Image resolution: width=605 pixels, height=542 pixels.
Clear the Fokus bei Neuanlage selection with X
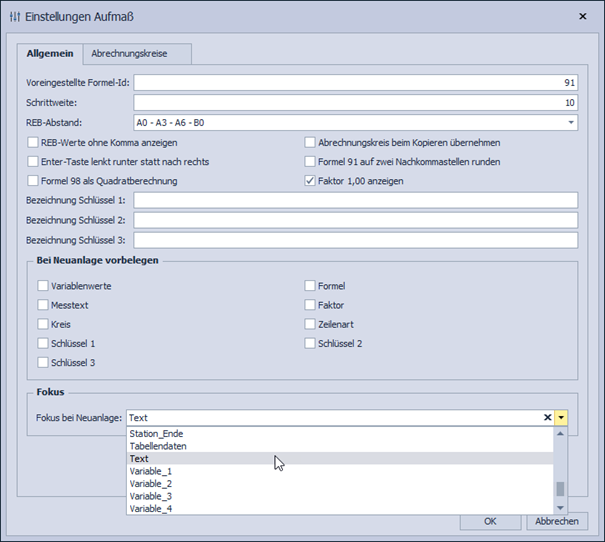point(547,418)
